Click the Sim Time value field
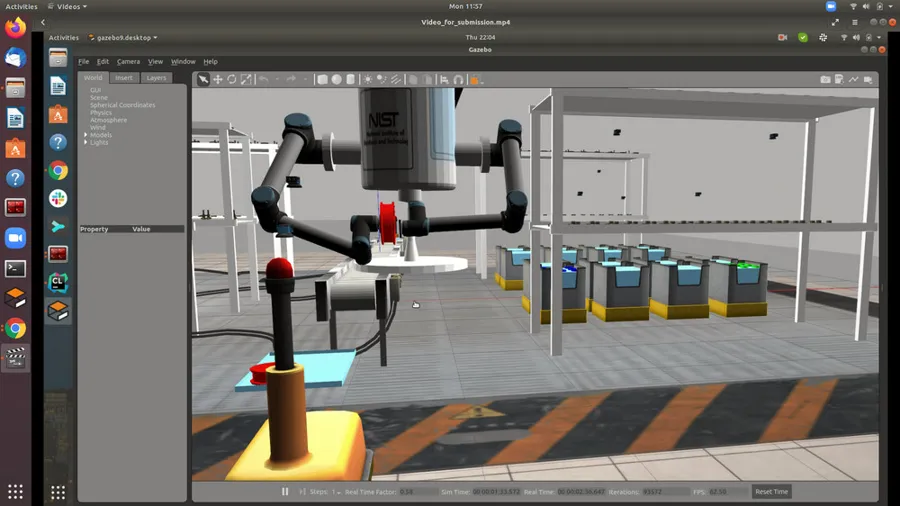900x506 pixels. [x=496, y=492]
